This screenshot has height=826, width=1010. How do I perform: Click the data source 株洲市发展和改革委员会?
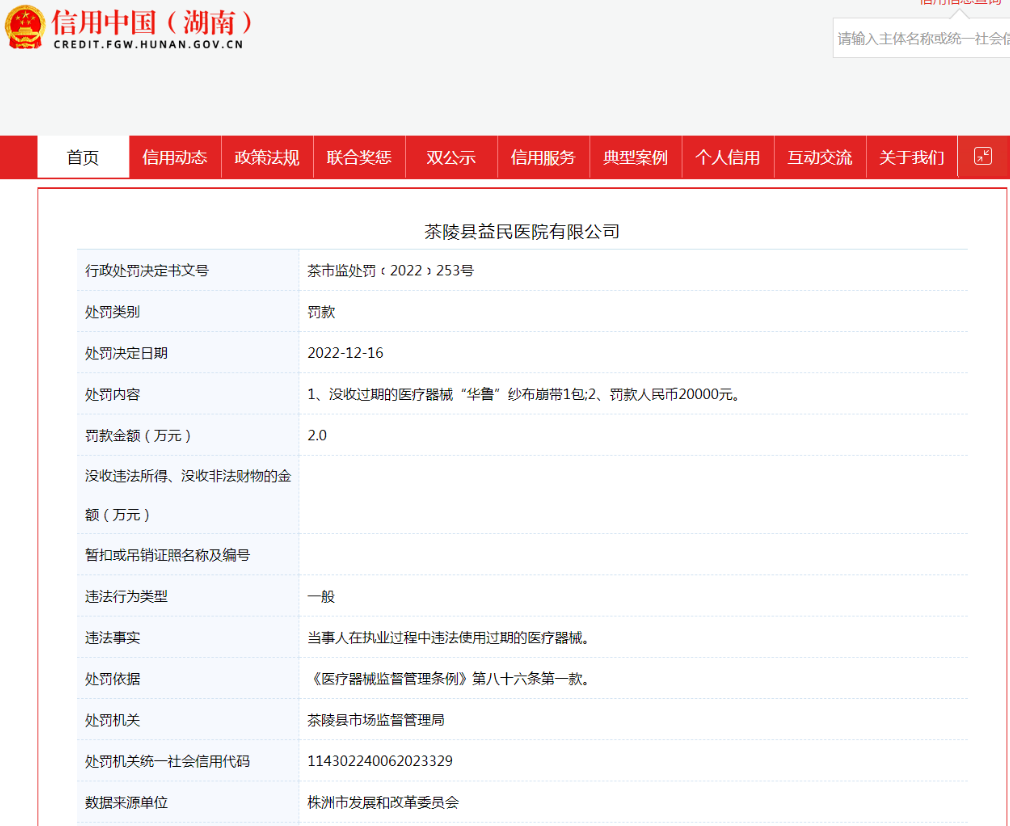pyautogui.click(x=383, y=803)
